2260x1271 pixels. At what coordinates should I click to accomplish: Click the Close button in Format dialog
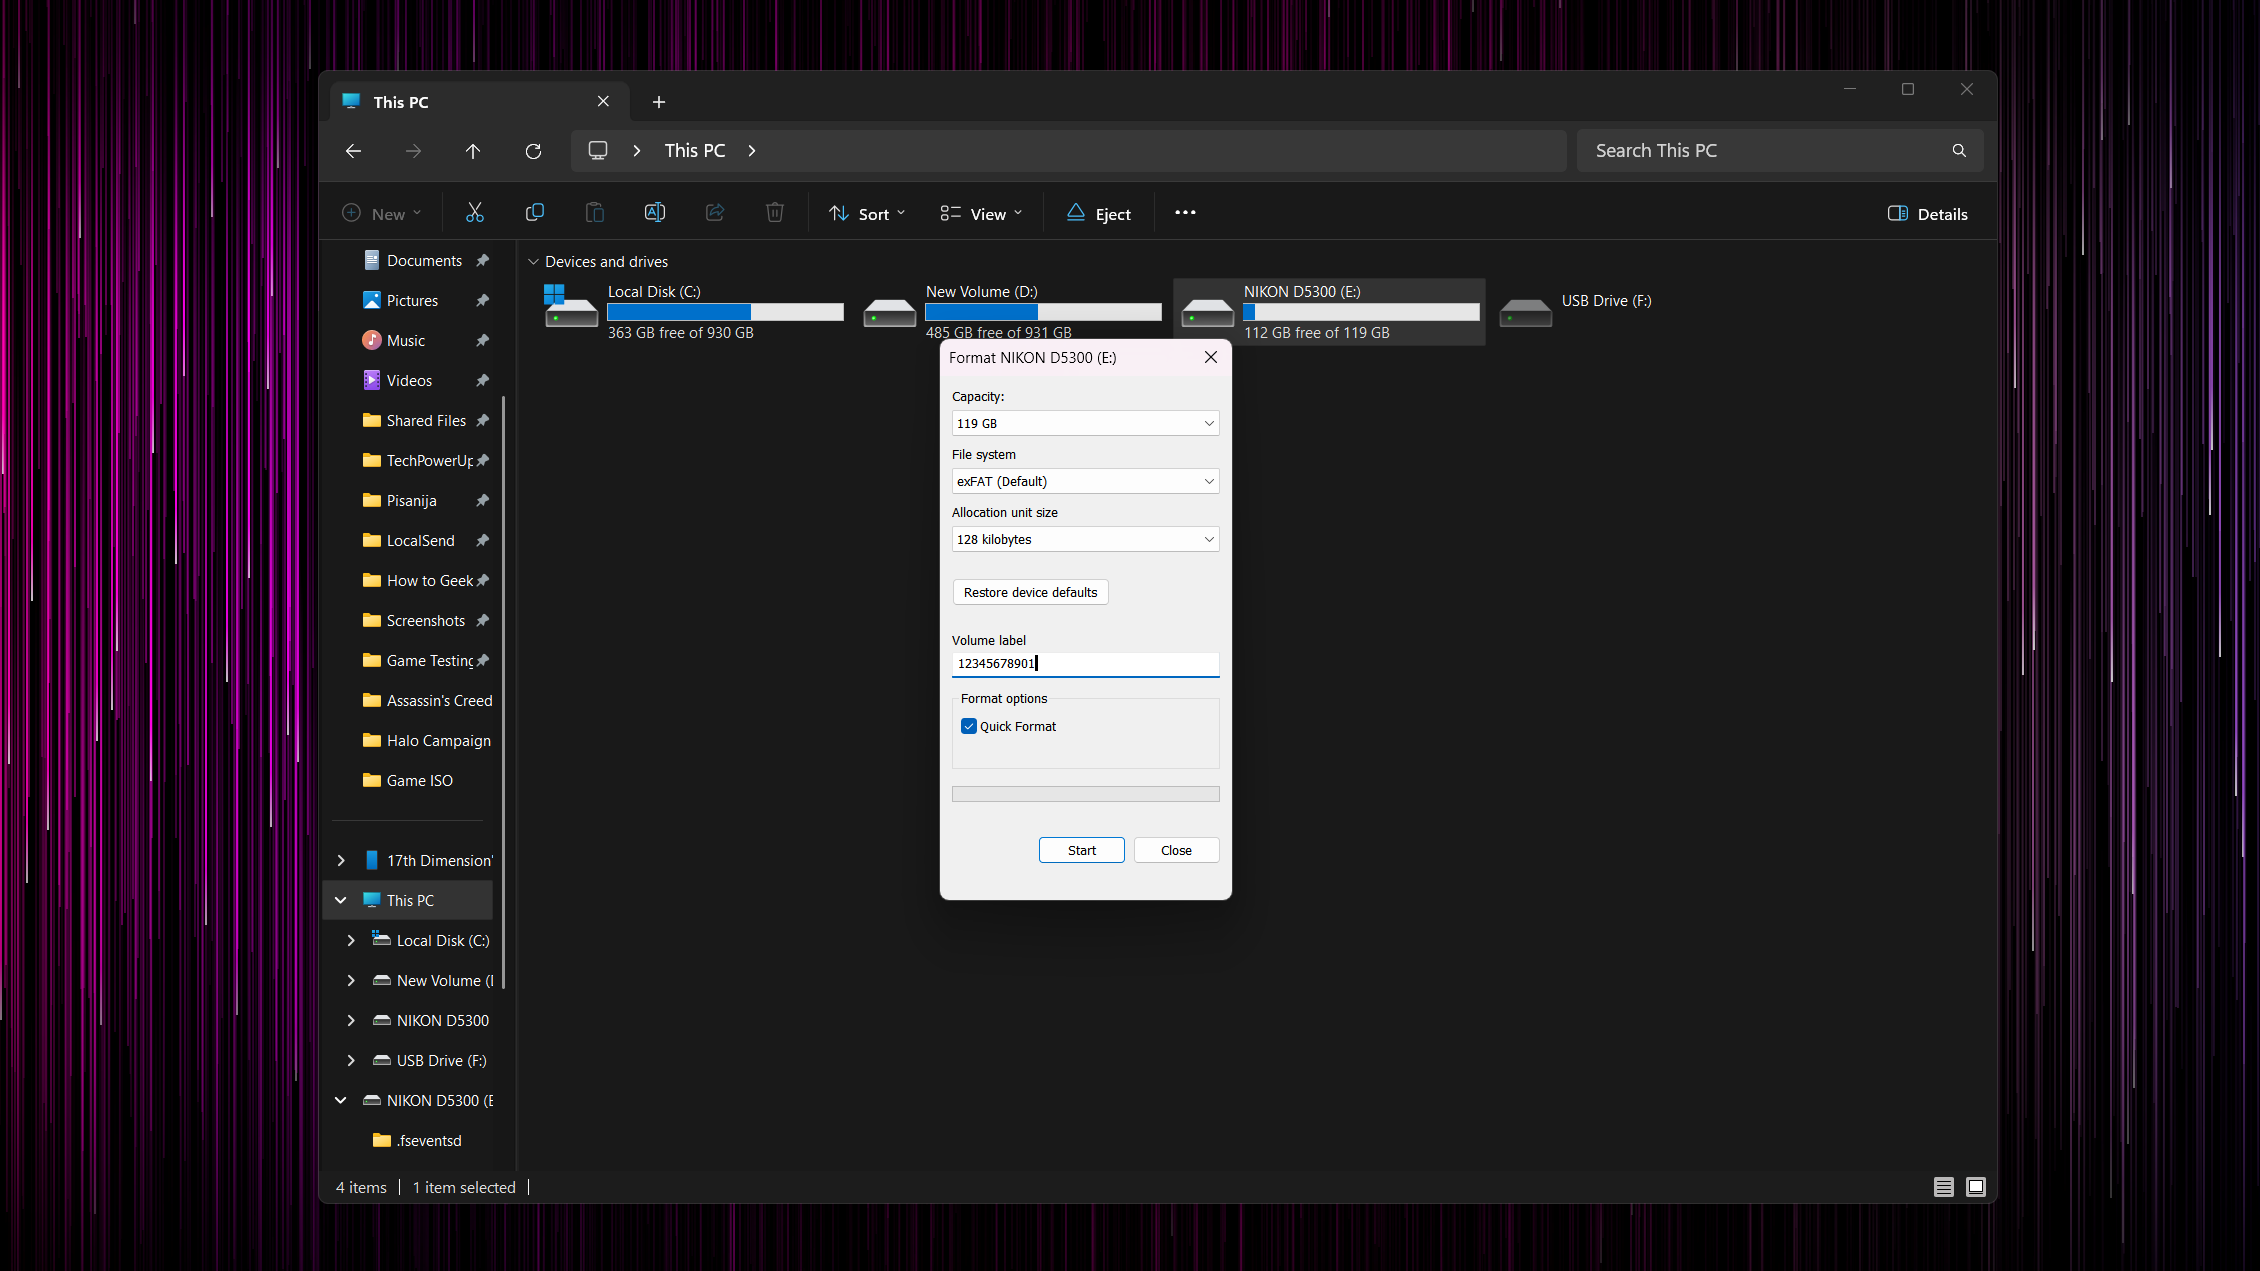[1176, 851]
